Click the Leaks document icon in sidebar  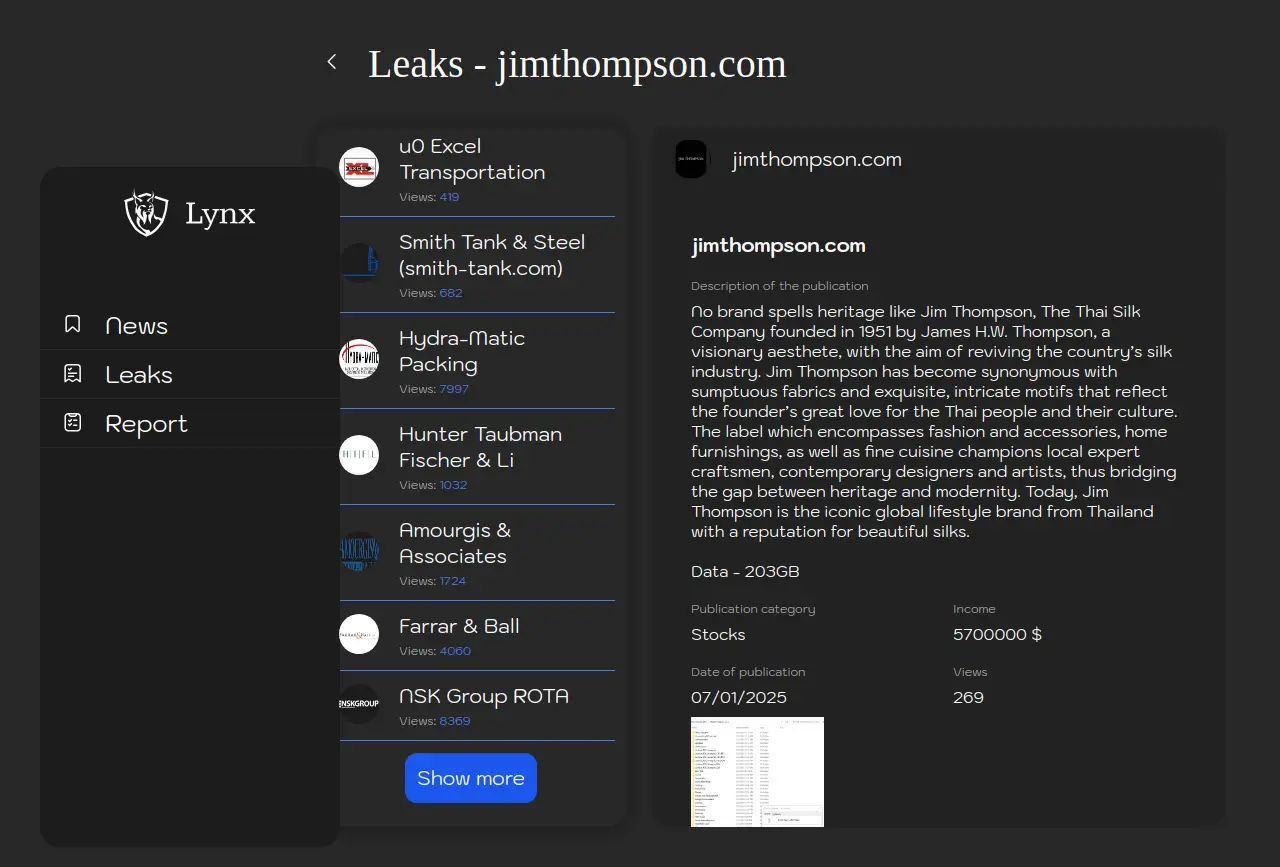pyautogui.click(x=72, y=374)
